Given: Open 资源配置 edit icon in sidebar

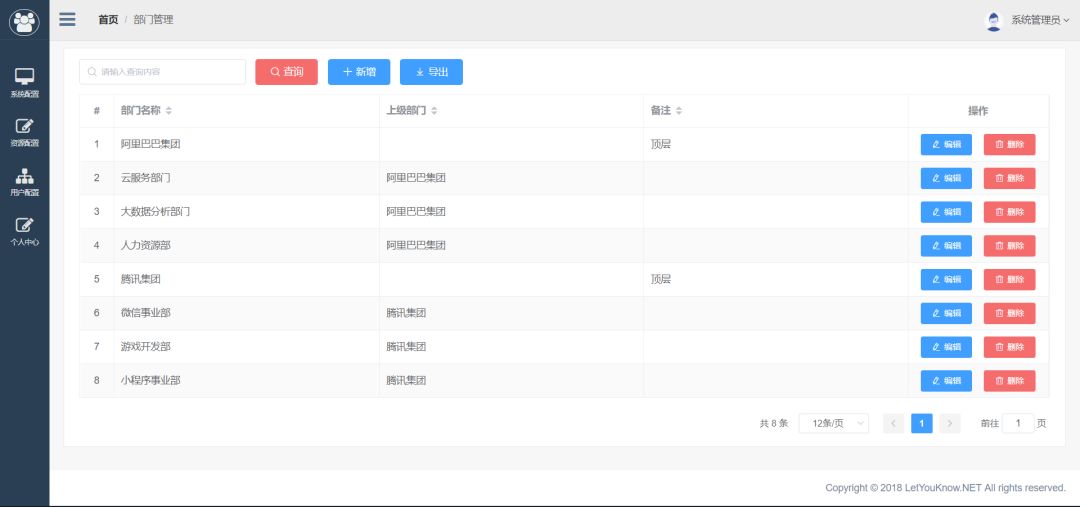Looking at the screenshot, I should [24, 126].
